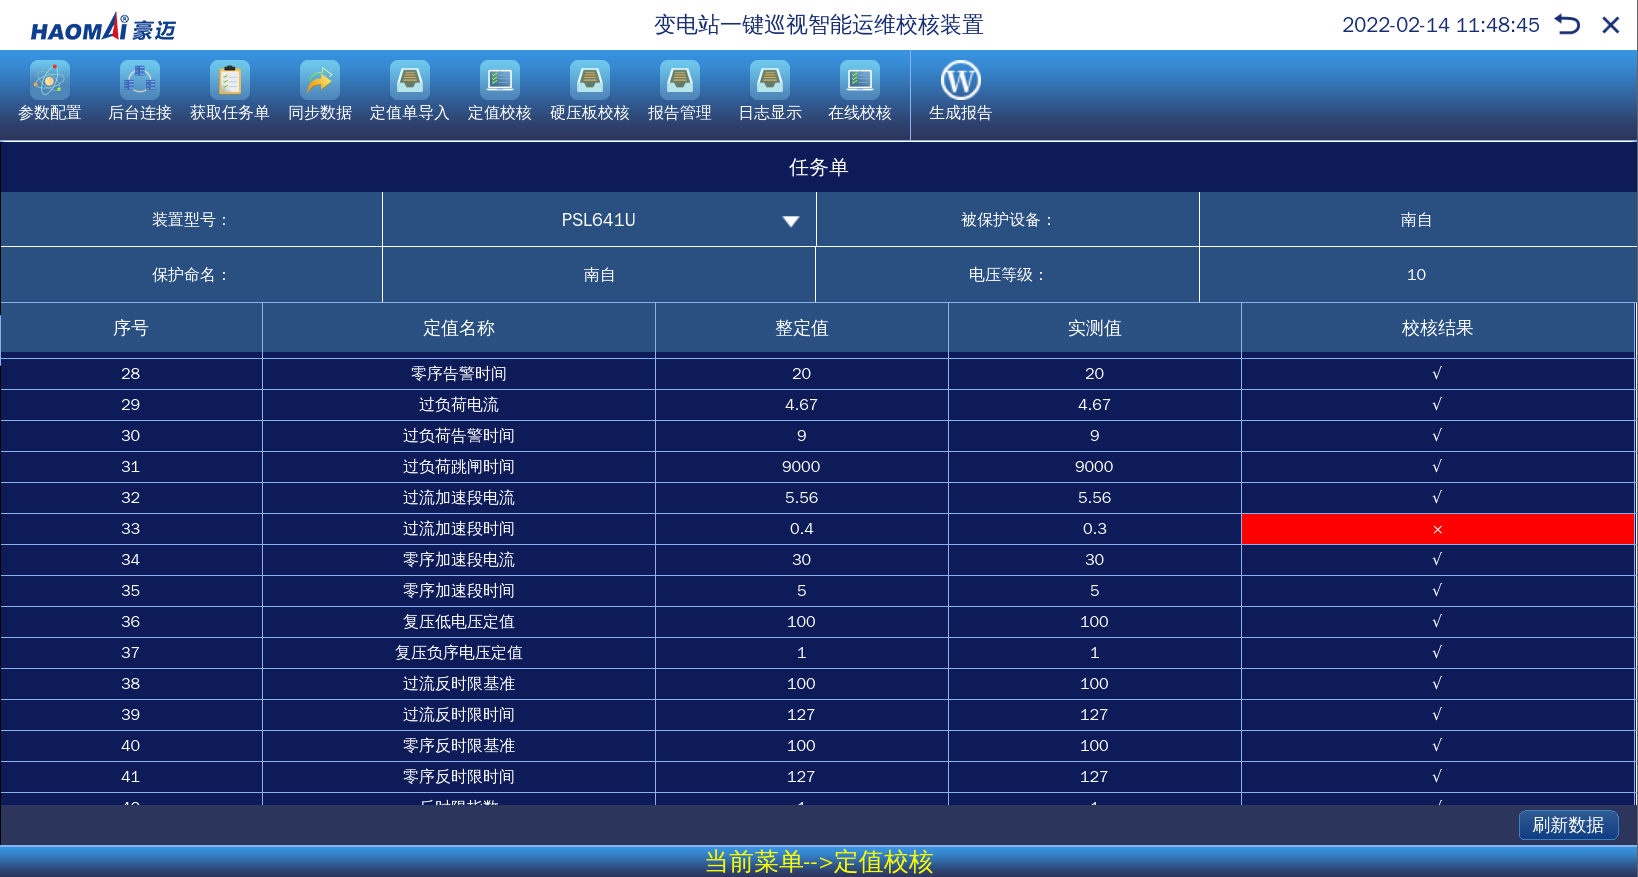Generate report with the 生成报告 icon

click(x=960, y=81)
